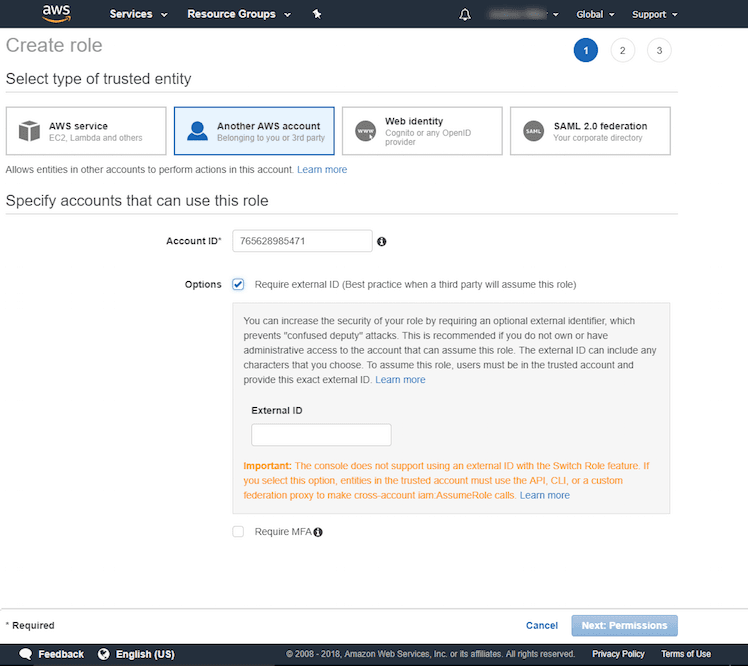This screenshot has width=748, height=666.
Task: Click the globe language icon in footer
Action: pyautogui.click(x=104, y=654)
